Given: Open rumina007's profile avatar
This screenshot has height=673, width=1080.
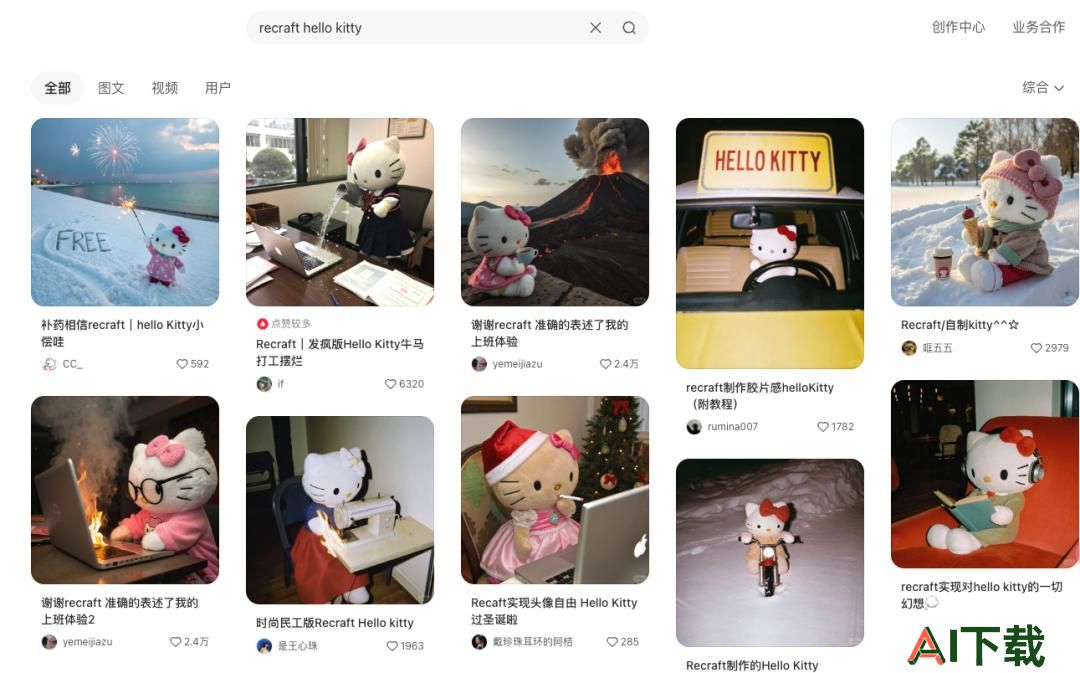Looking at the screenshot, I should [x=694, y=426].
